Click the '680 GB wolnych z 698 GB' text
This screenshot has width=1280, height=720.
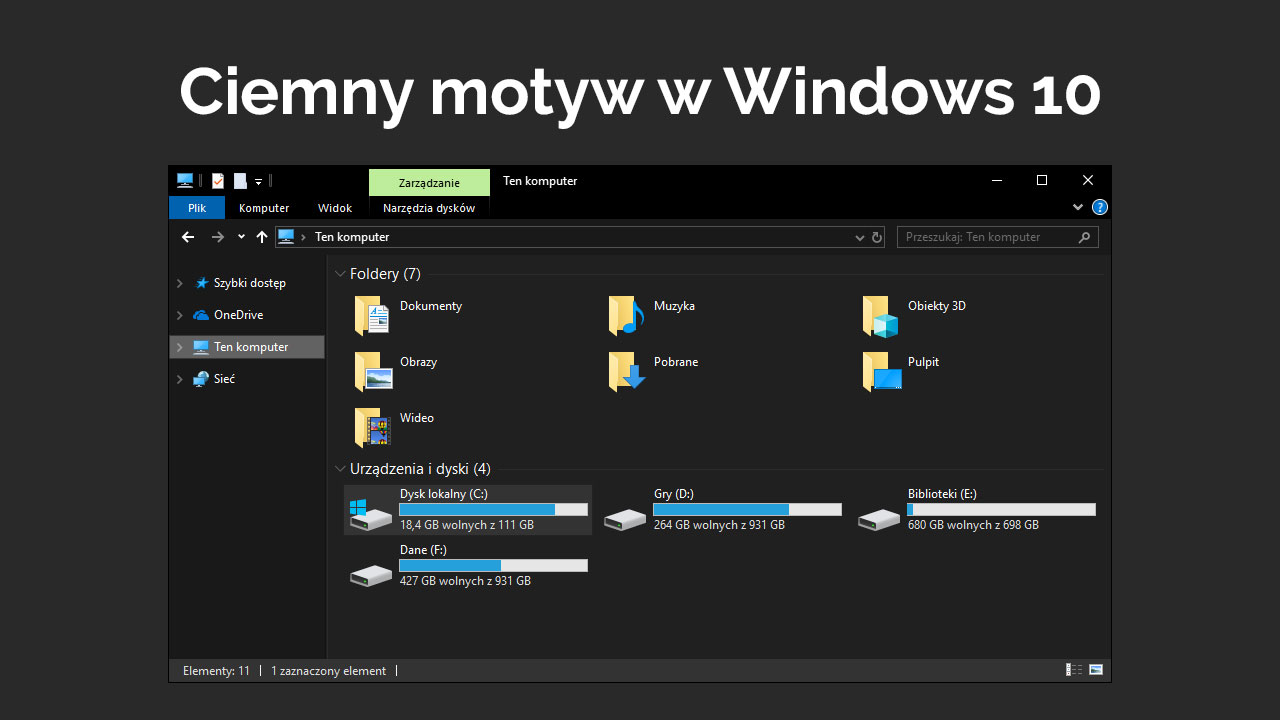click(973, 525)
